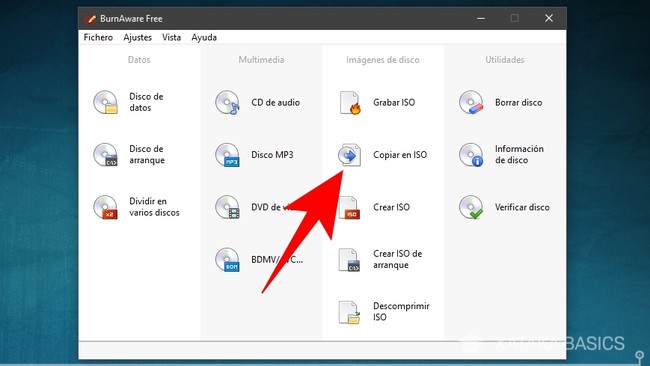Launch the CD de audio disc icon
The width and height of the screenshot is (650, 366).
227,102
